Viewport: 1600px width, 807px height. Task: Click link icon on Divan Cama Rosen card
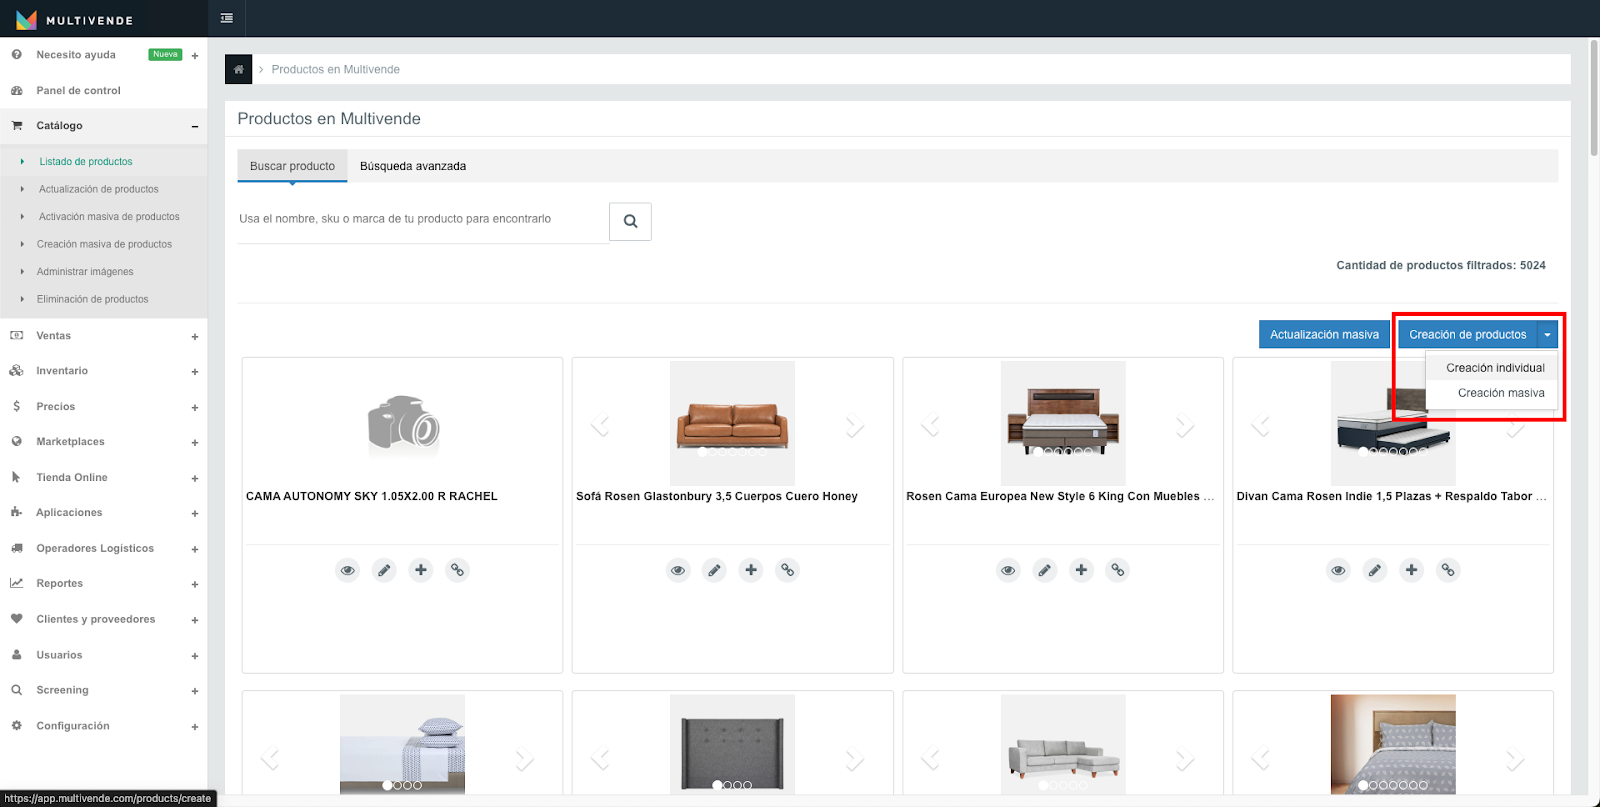pos(1448,570)
